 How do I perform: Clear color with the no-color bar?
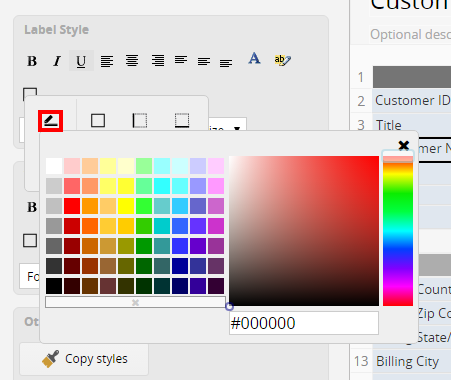pos(135,302)
